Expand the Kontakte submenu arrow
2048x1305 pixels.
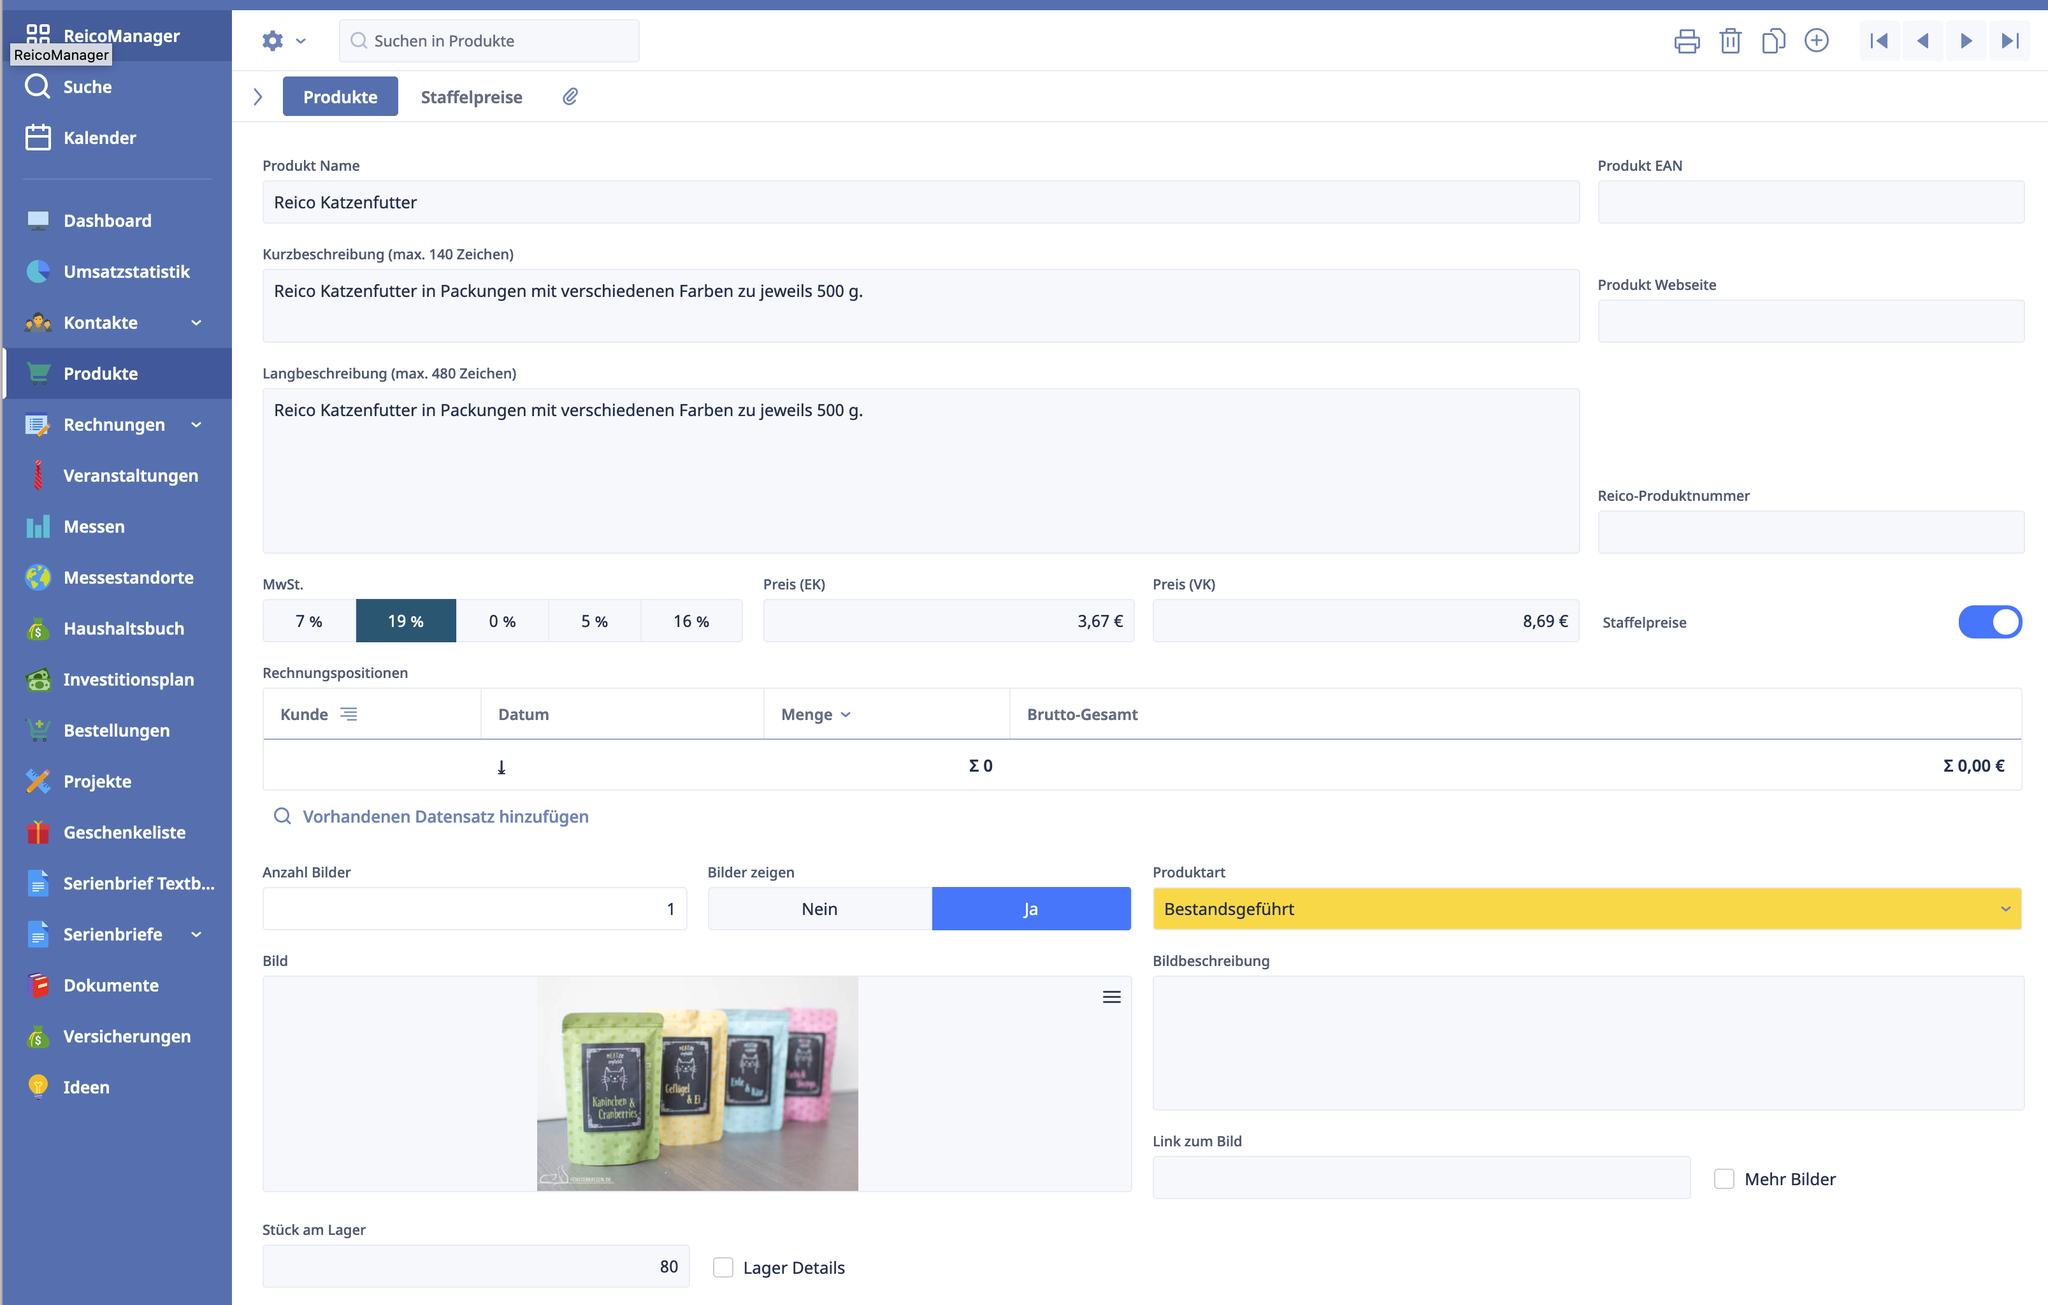[196, 322]
